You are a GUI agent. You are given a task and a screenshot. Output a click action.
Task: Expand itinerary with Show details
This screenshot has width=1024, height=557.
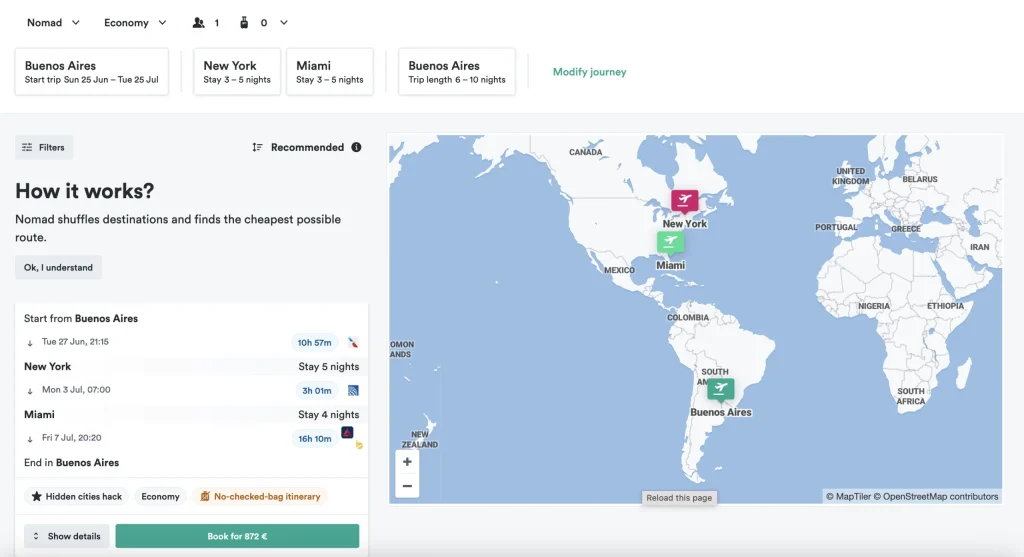pos(67,536)
